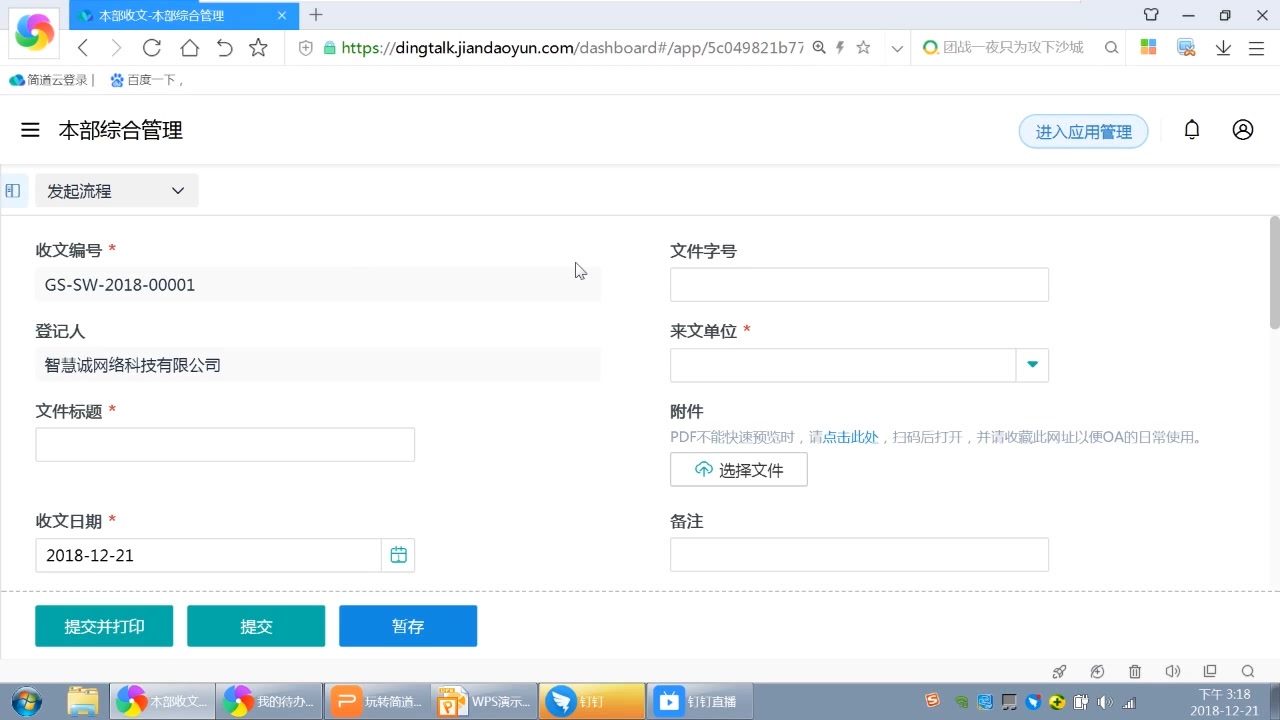Click the window tiling icon in the status bar

pyautogui.click(x=1210, y=671)
